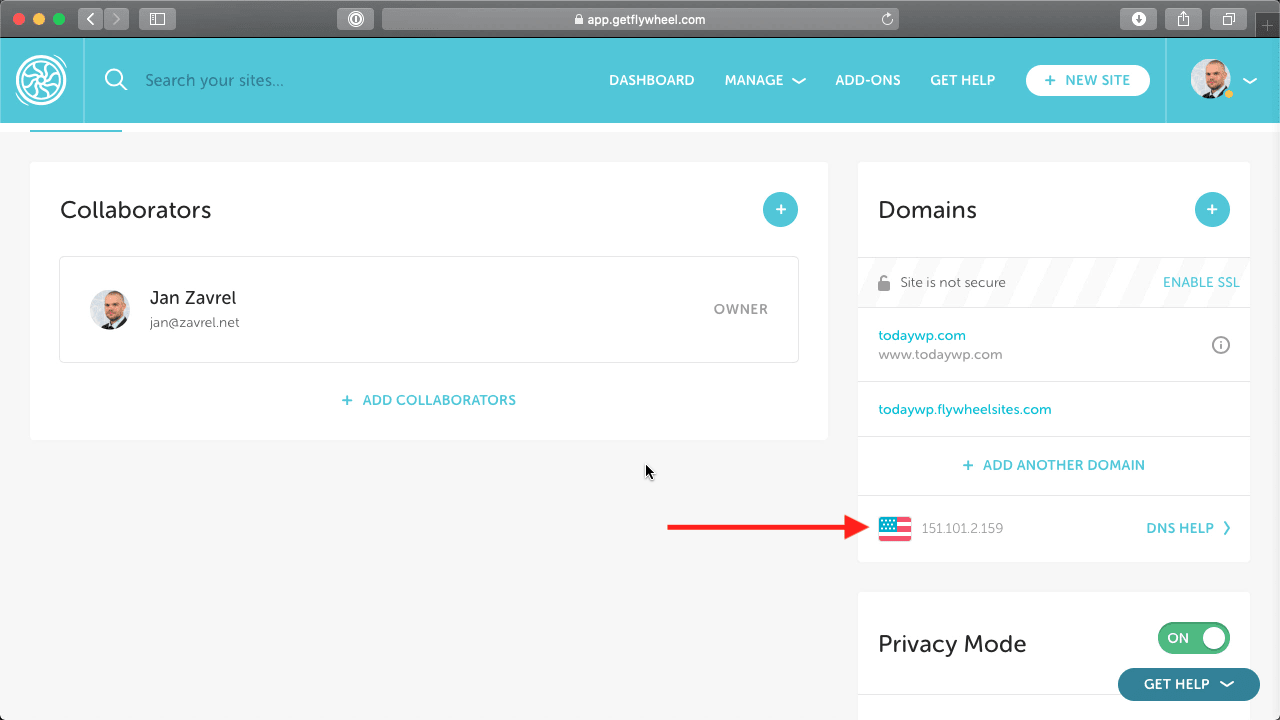Click ENABLE SSL link
Screen dimensions: 1280x720
[1201, 283]
